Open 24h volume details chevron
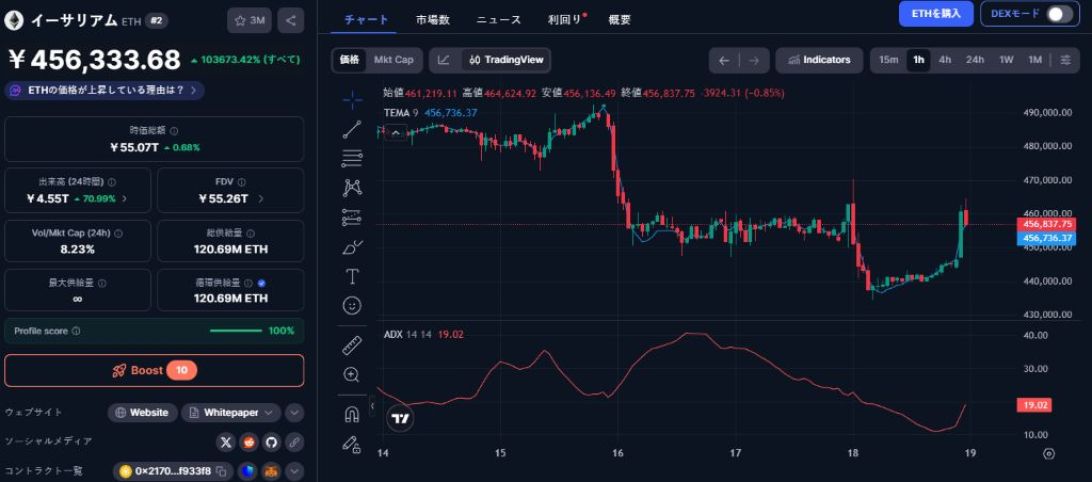Screen dimensions: 1092x482 pyautogui.click(x=125, y=199)
